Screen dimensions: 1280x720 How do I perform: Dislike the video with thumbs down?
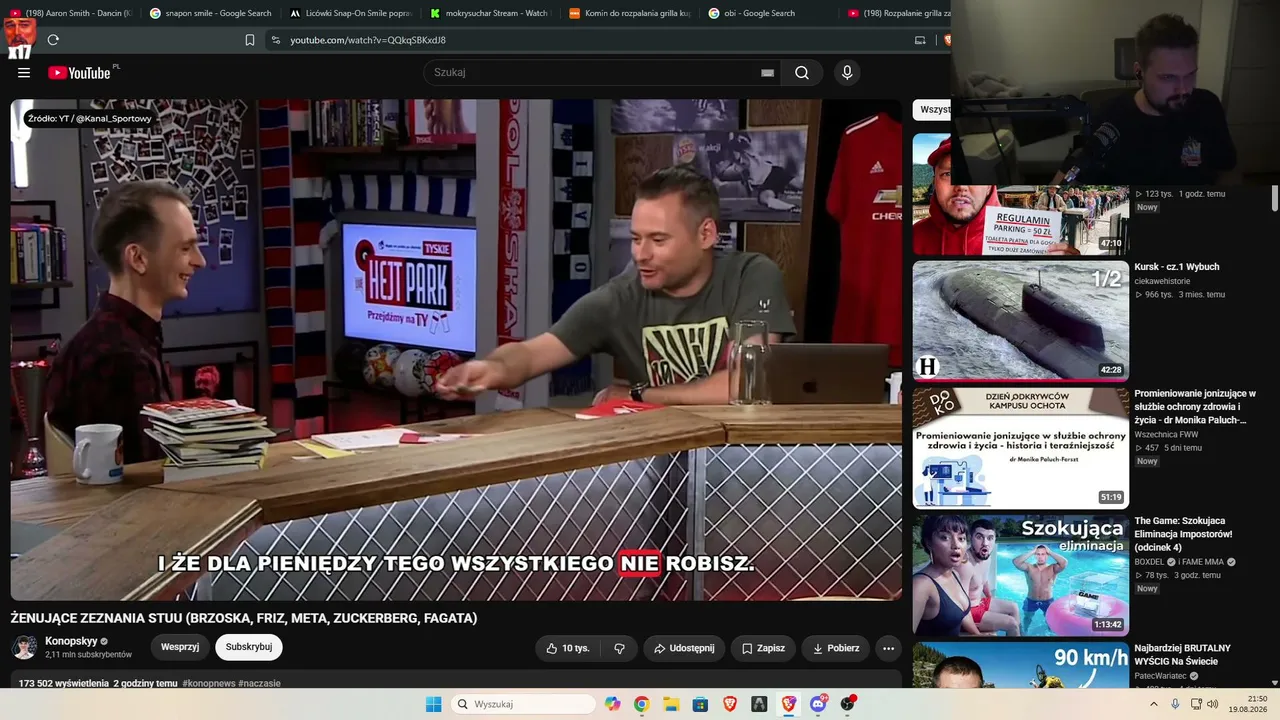pyautogui.click(x=619, y=648)
